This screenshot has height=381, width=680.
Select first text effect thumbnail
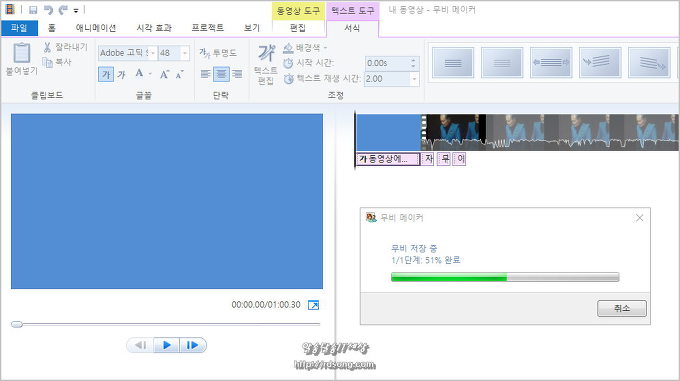[x=453, y=63]
